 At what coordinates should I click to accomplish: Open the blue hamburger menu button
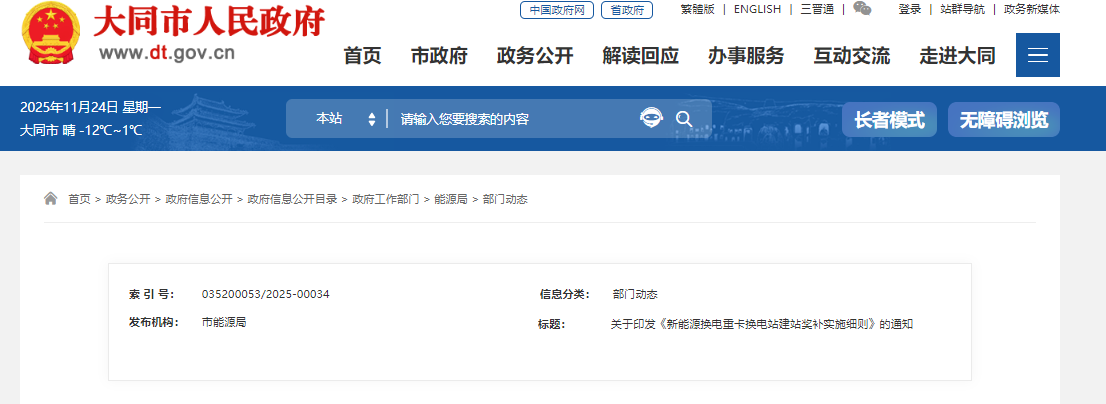pyautogui.click(x=1037, y=55)
